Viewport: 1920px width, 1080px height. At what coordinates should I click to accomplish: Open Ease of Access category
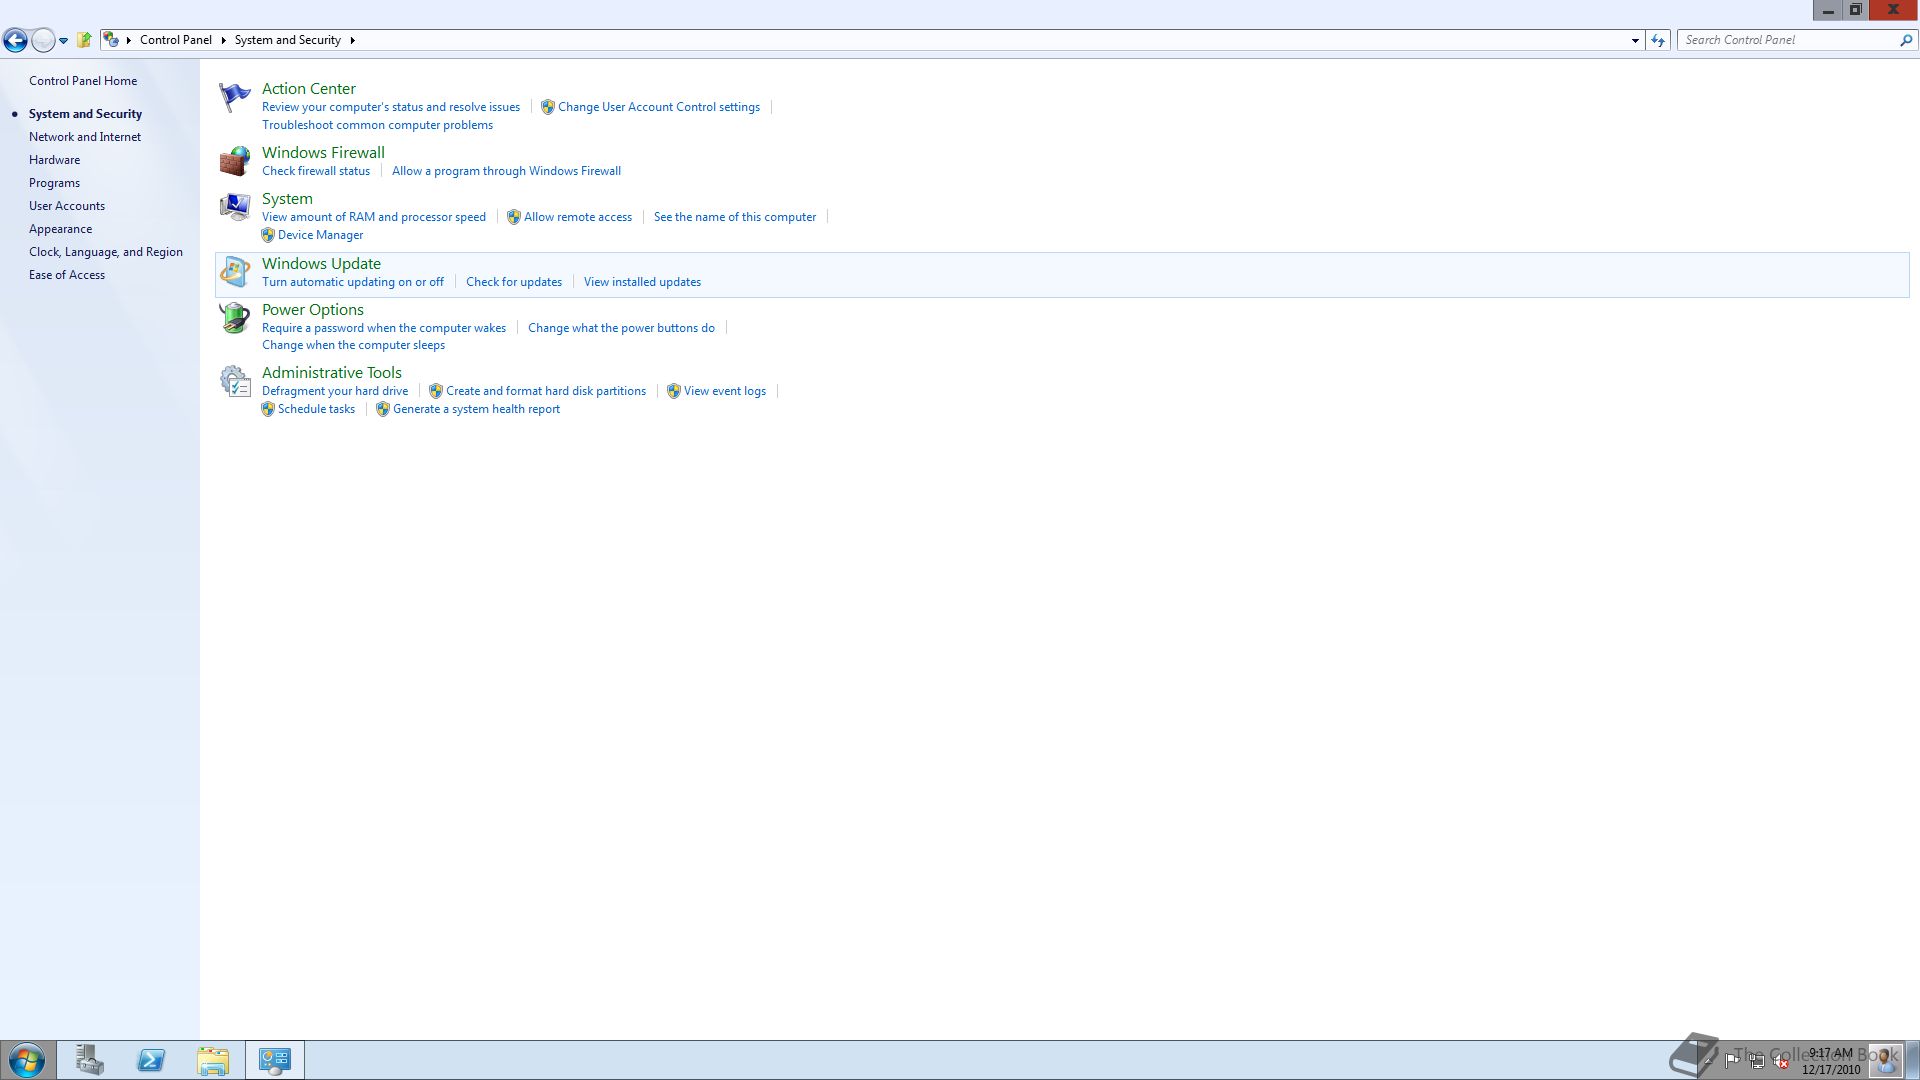[x=67, y=275]
